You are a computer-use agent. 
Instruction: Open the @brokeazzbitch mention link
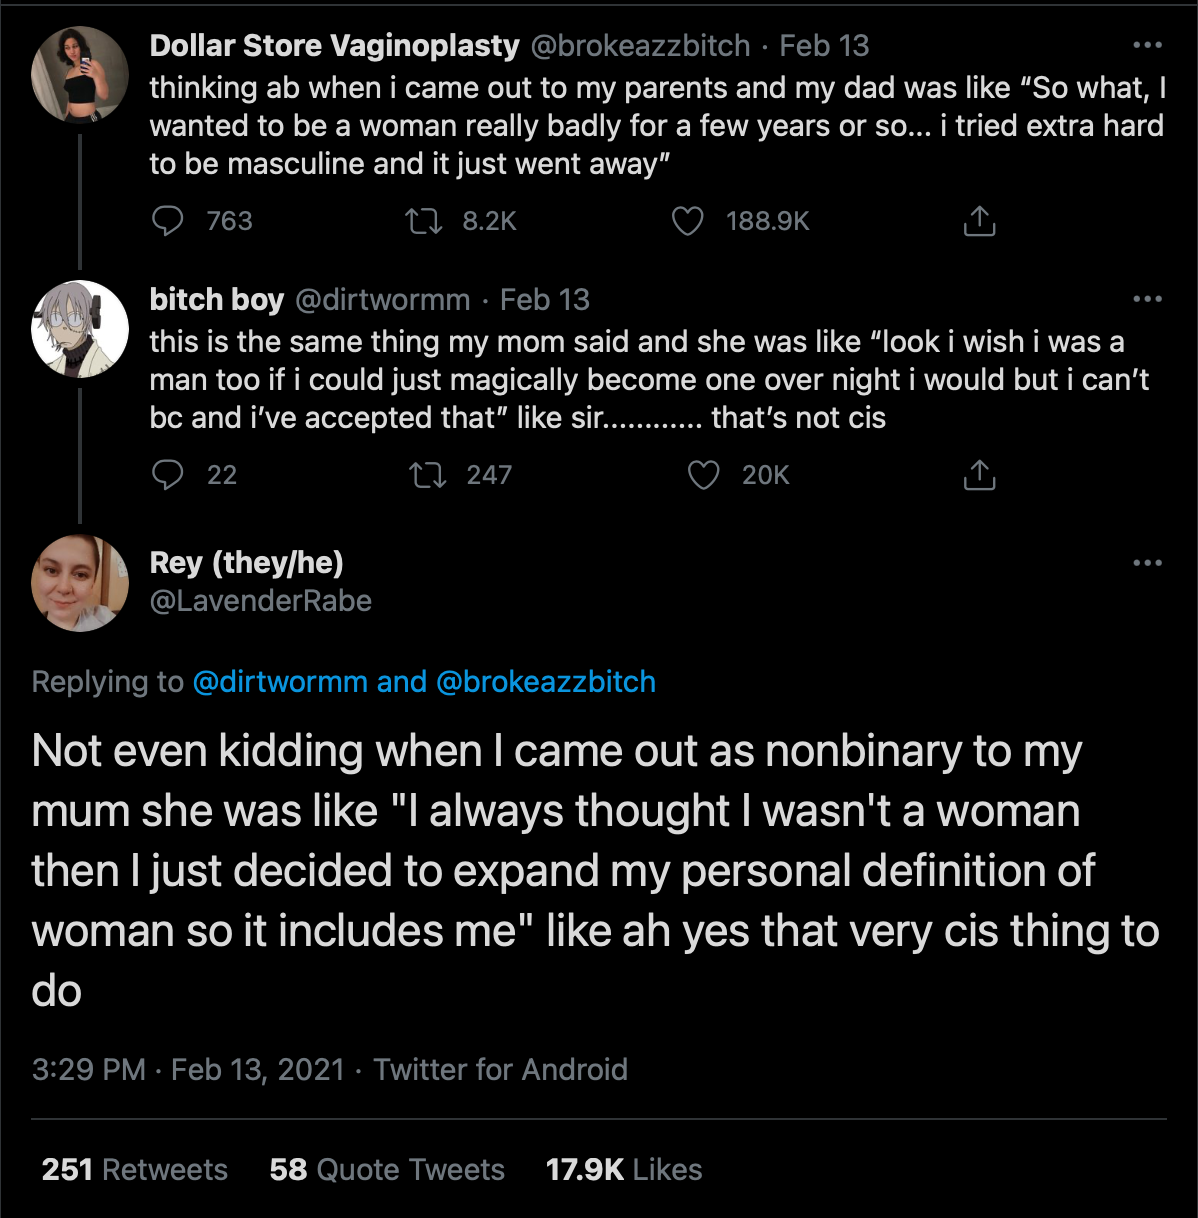click(x=546, y=682)
